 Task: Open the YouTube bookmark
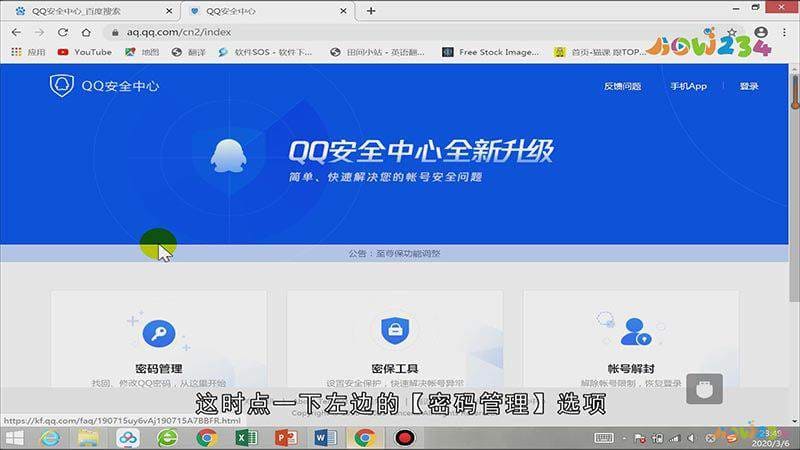tap(85, 52)
